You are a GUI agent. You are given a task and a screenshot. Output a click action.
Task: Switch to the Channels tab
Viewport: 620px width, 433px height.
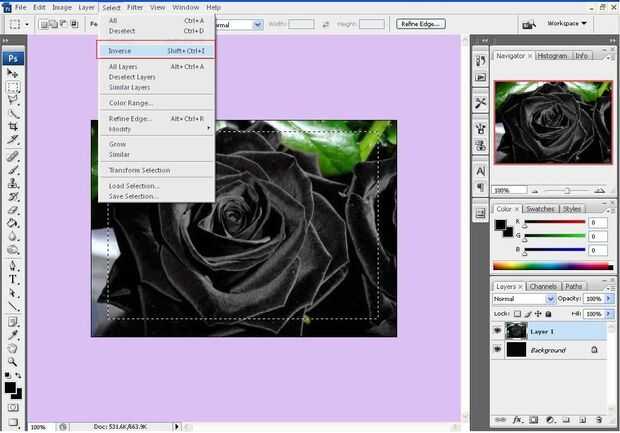(x=543, y=286)
